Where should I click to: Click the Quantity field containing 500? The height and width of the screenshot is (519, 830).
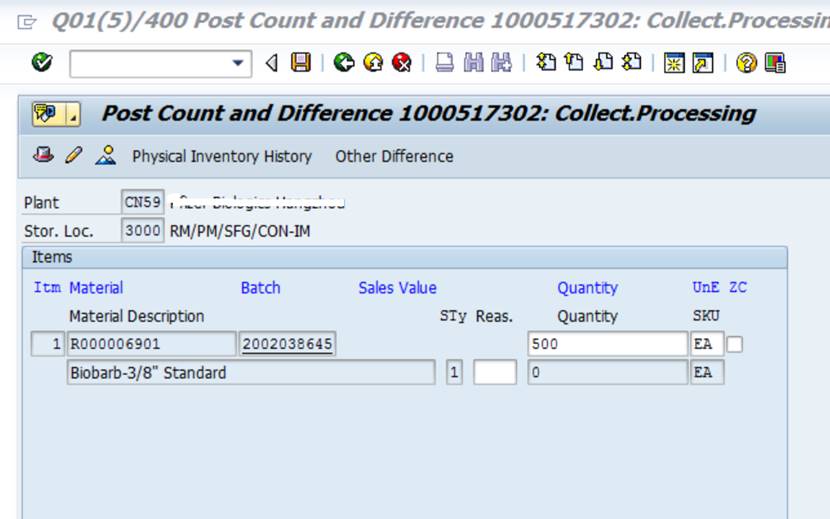pyautogui.click(x=608, y=344)
